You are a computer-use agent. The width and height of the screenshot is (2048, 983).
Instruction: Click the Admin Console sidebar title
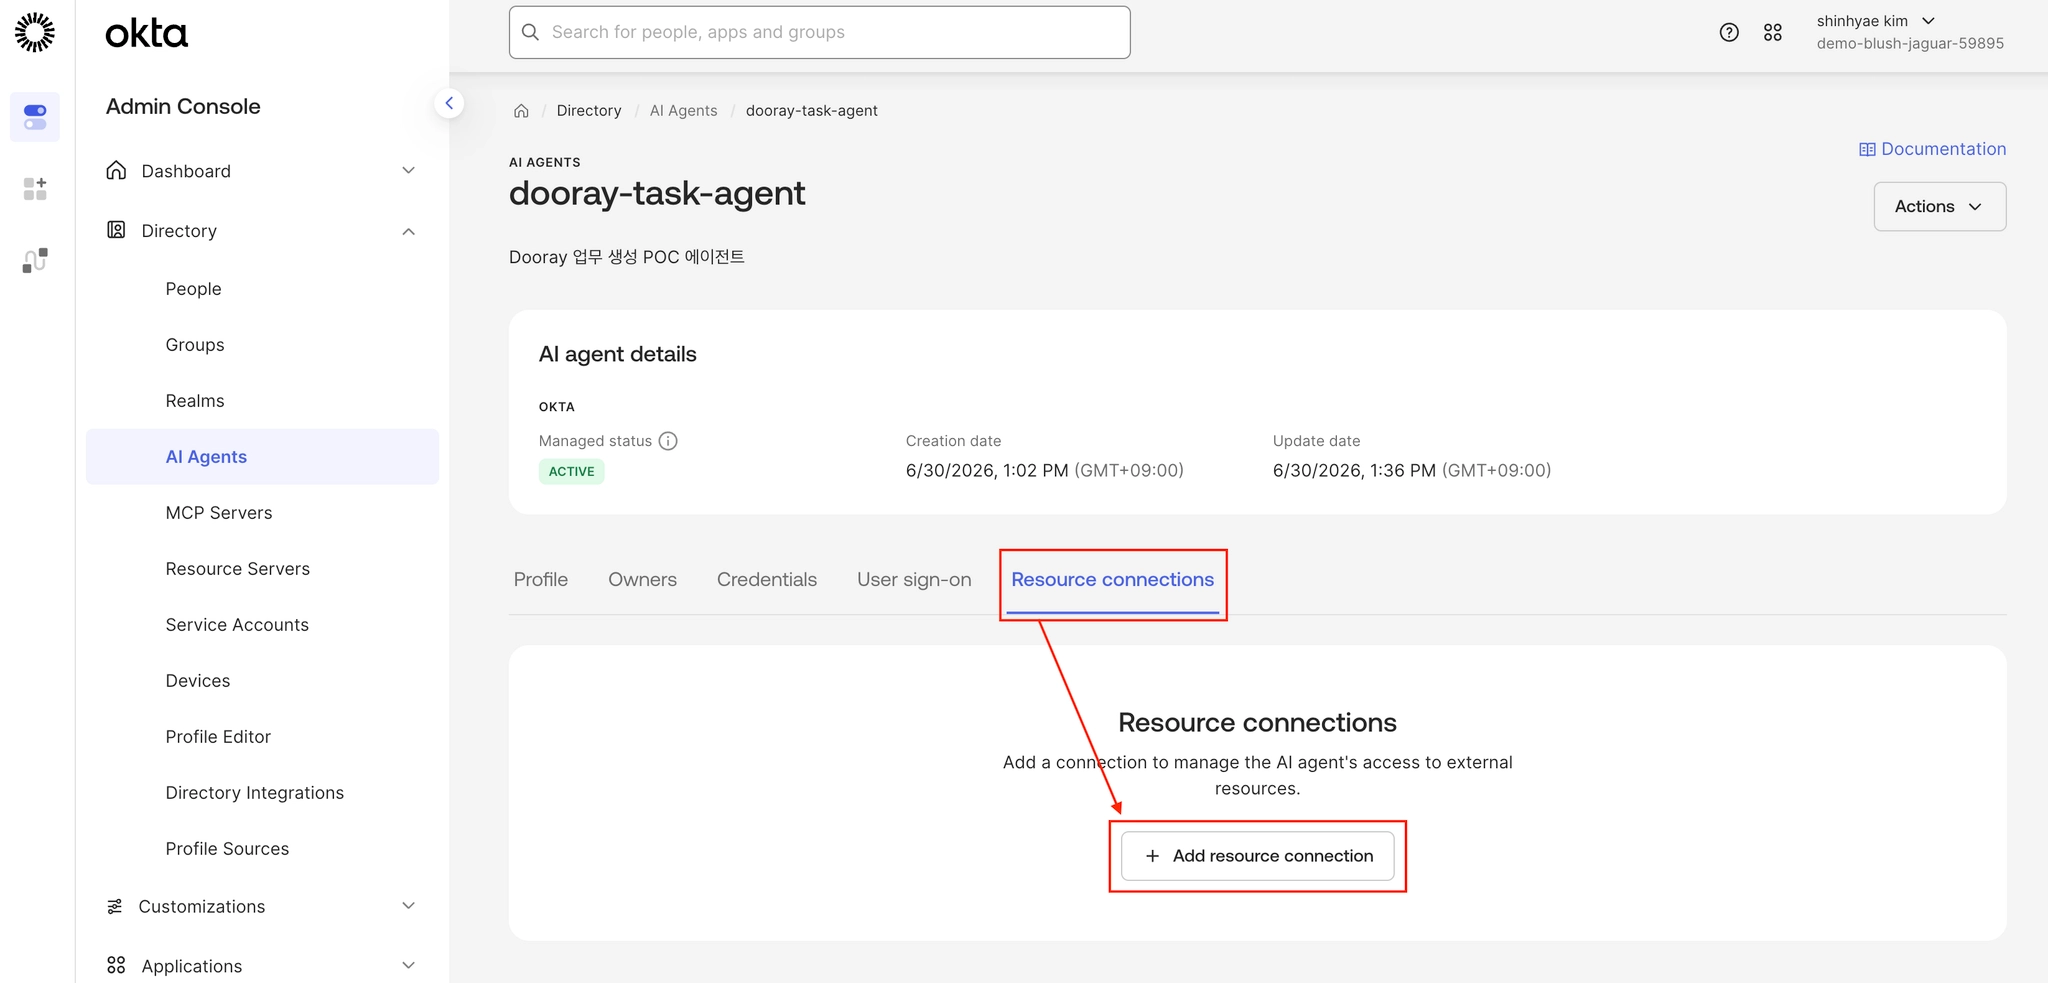tap(183, 106)
